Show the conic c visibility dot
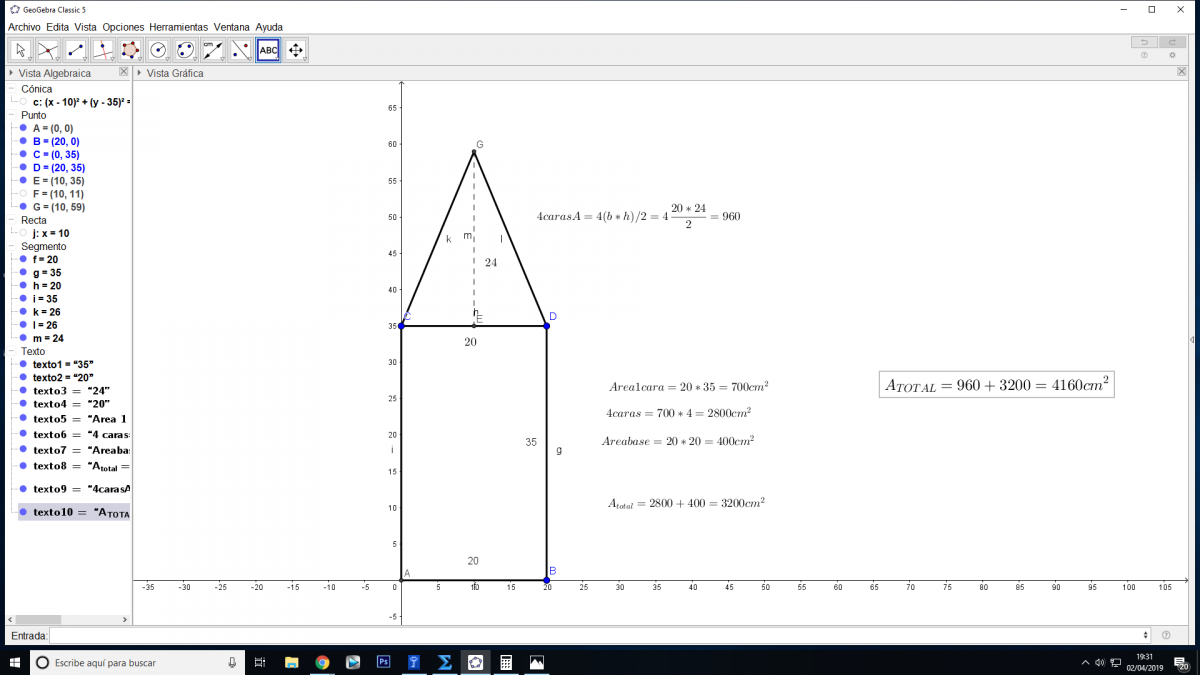Viewport: 1200px width, 675px height. [23, 102]
